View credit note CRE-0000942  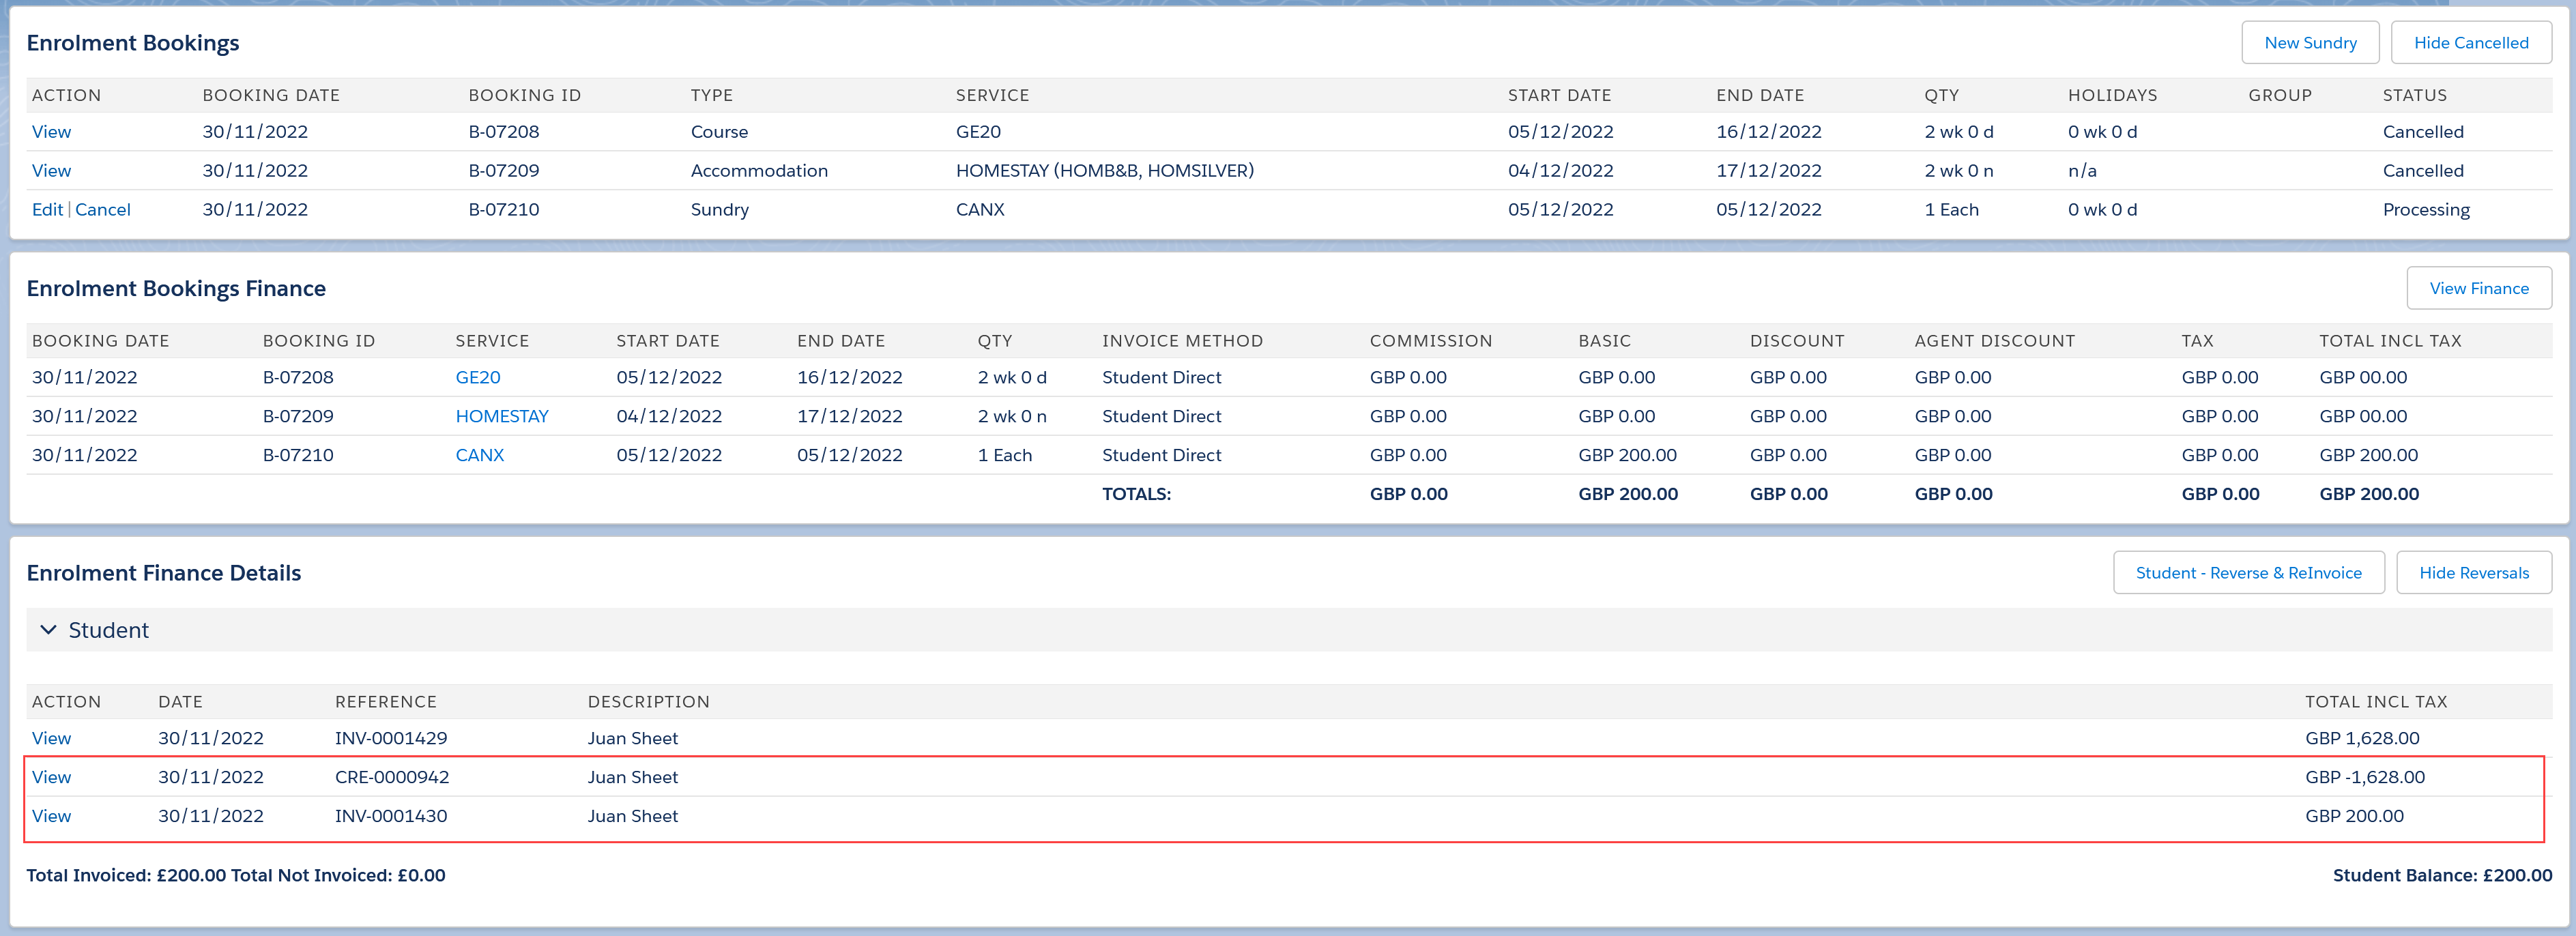51,778
